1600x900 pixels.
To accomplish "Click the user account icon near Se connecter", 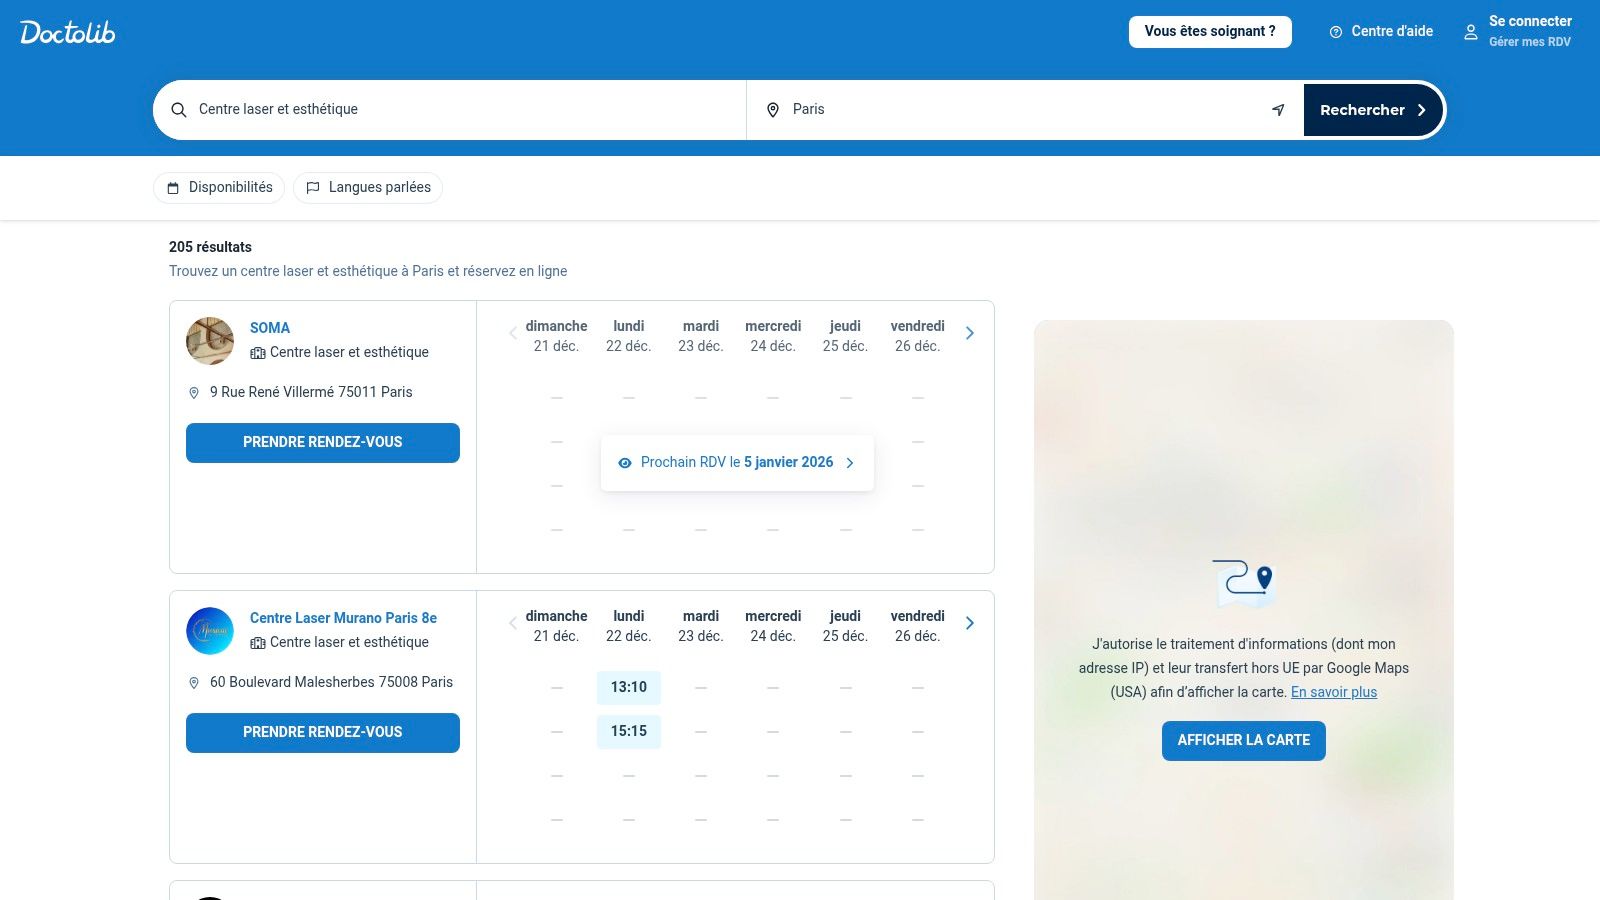I will [1471, 32].
